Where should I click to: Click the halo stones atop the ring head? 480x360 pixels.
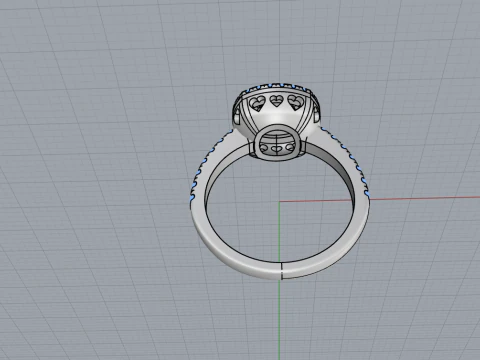pos(277,86)
